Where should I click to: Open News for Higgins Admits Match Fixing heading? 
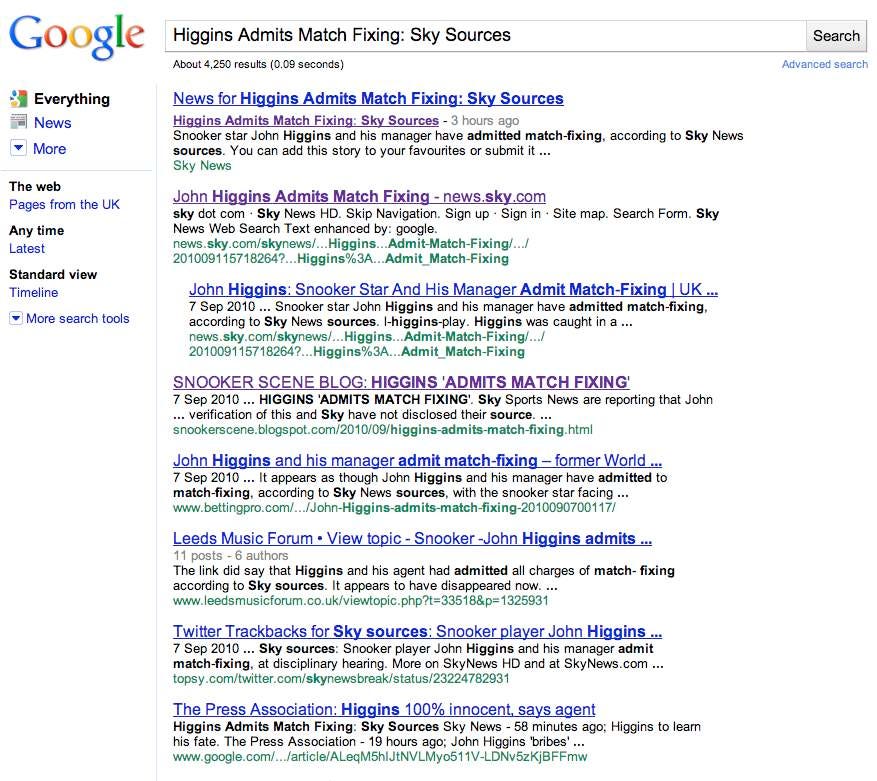click(368, 98)
